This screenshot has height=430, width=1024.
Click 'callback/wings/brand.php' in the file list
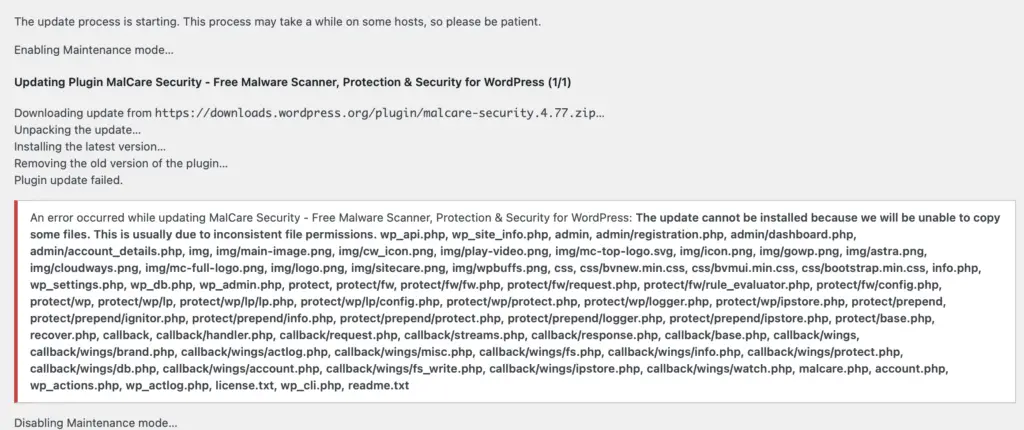pyautogui.click(x=102, y=352)
